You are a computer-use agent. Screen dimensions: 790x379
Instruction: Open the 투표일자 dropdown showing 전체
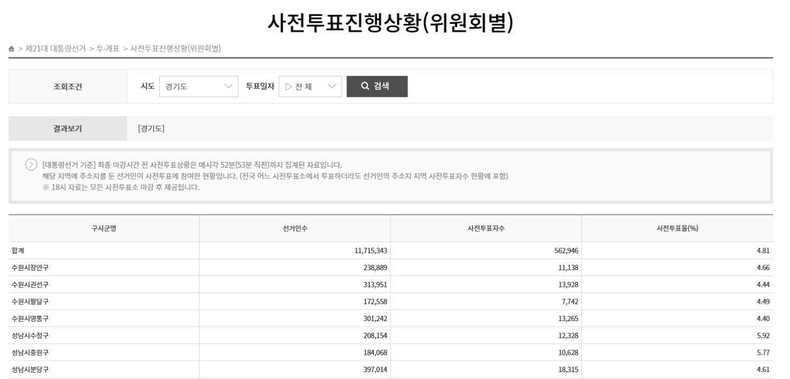[x=310, y=87]
